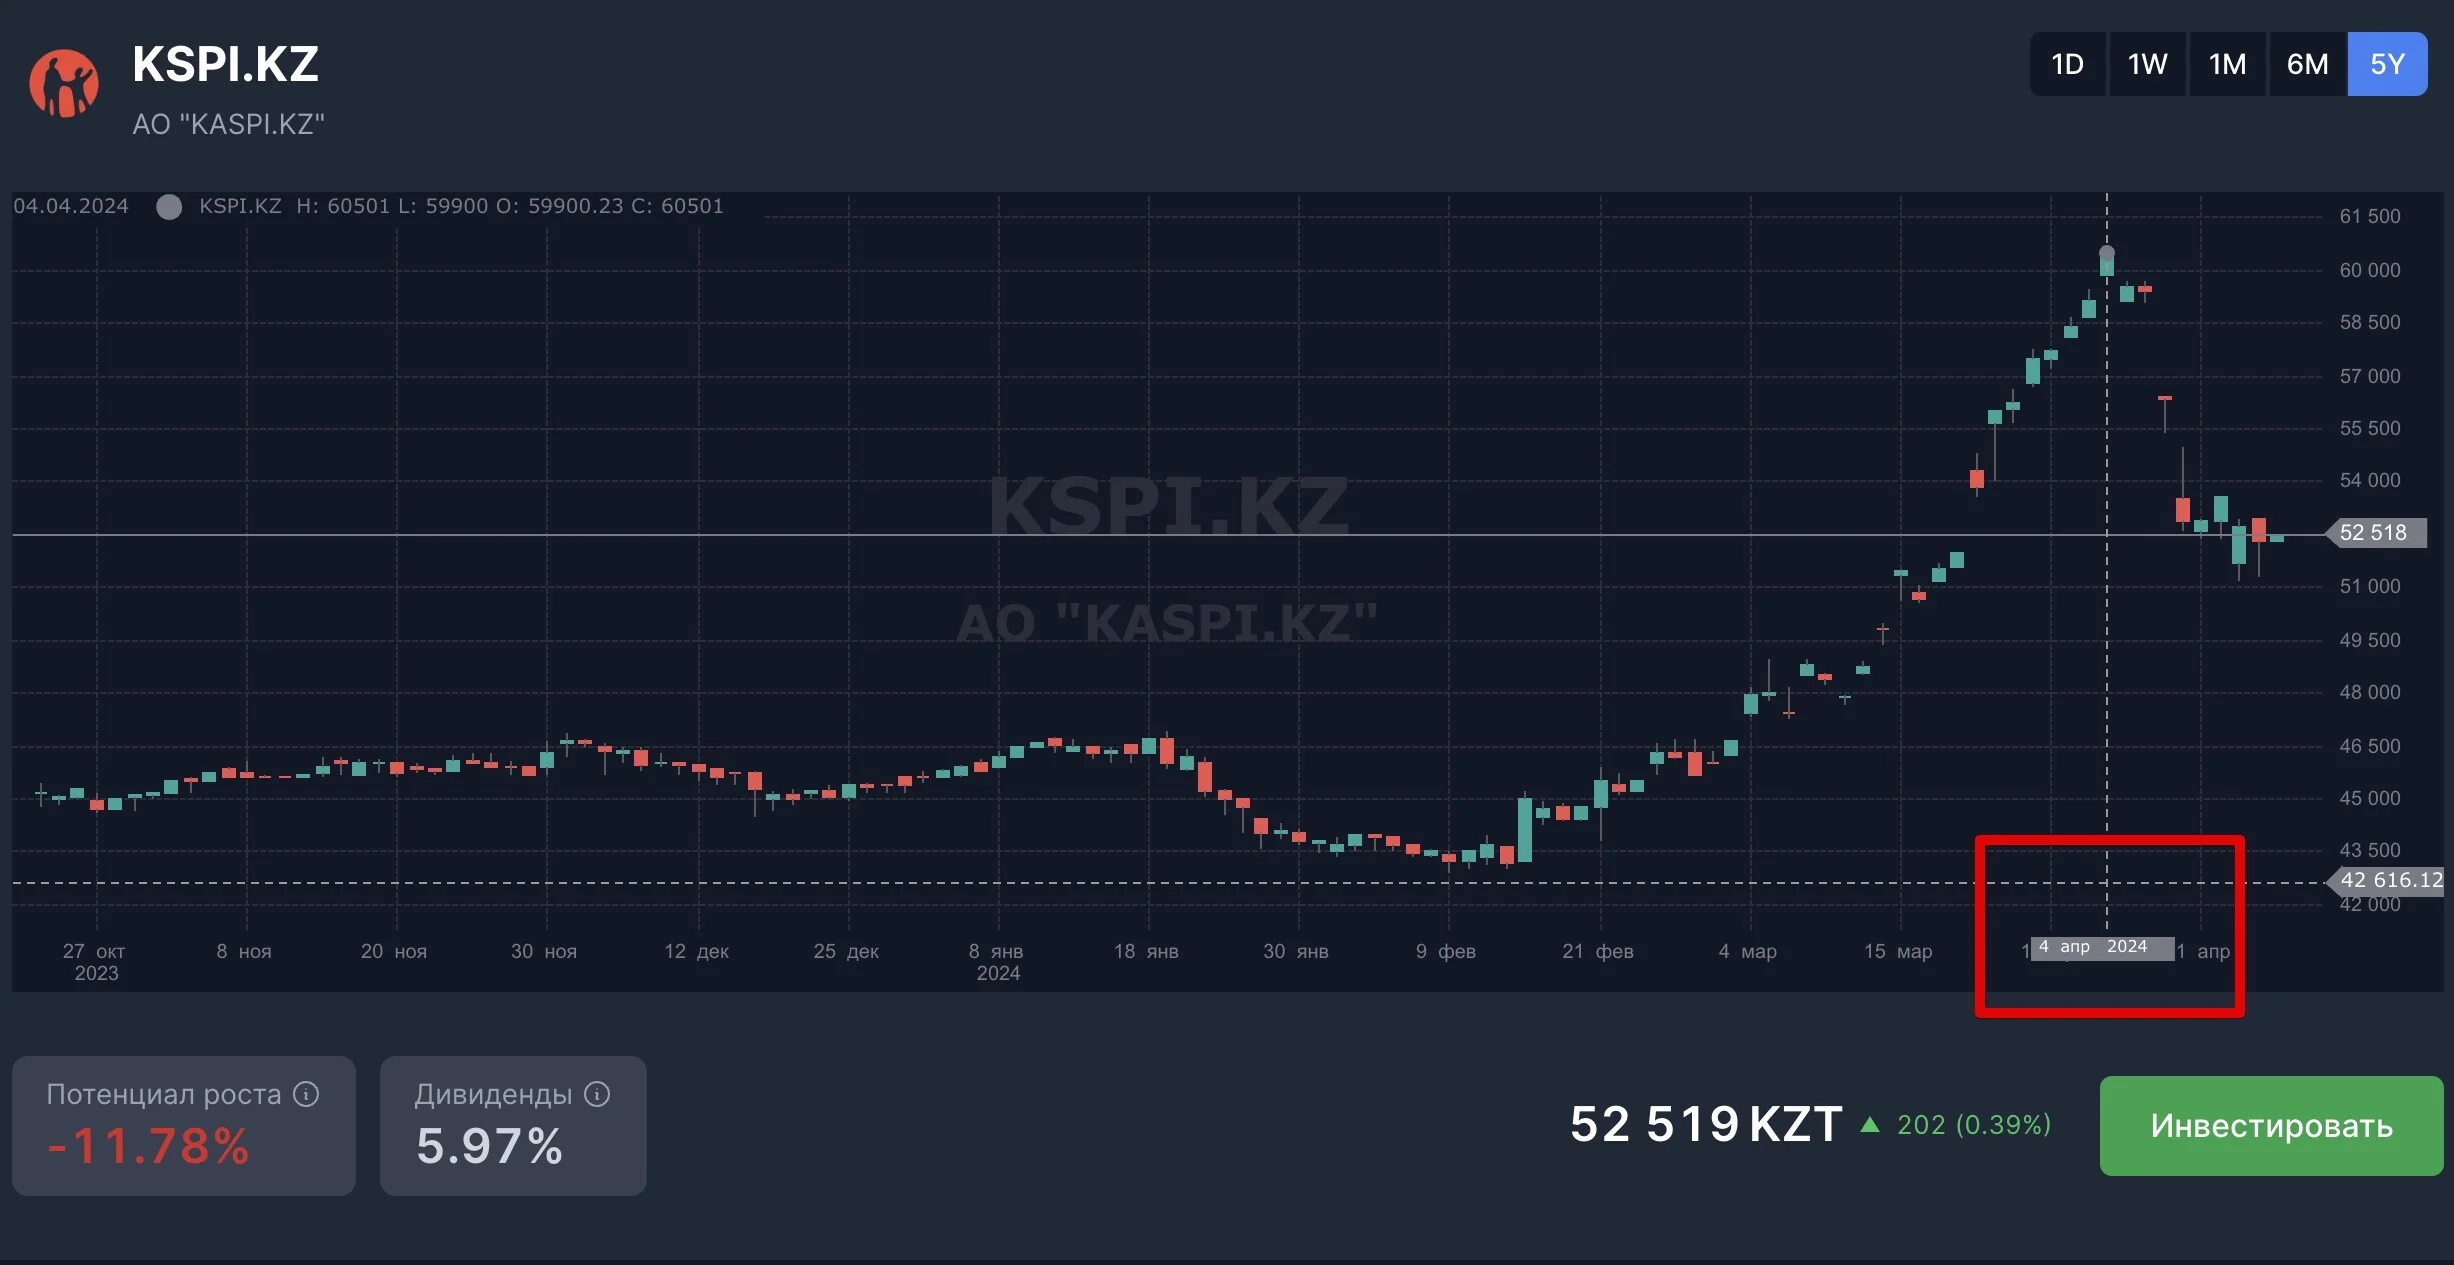Click the crosshair marker dot at the chart peak
The height and width of the screenshot is (1265, 2454).
[x=2107, y=253]
